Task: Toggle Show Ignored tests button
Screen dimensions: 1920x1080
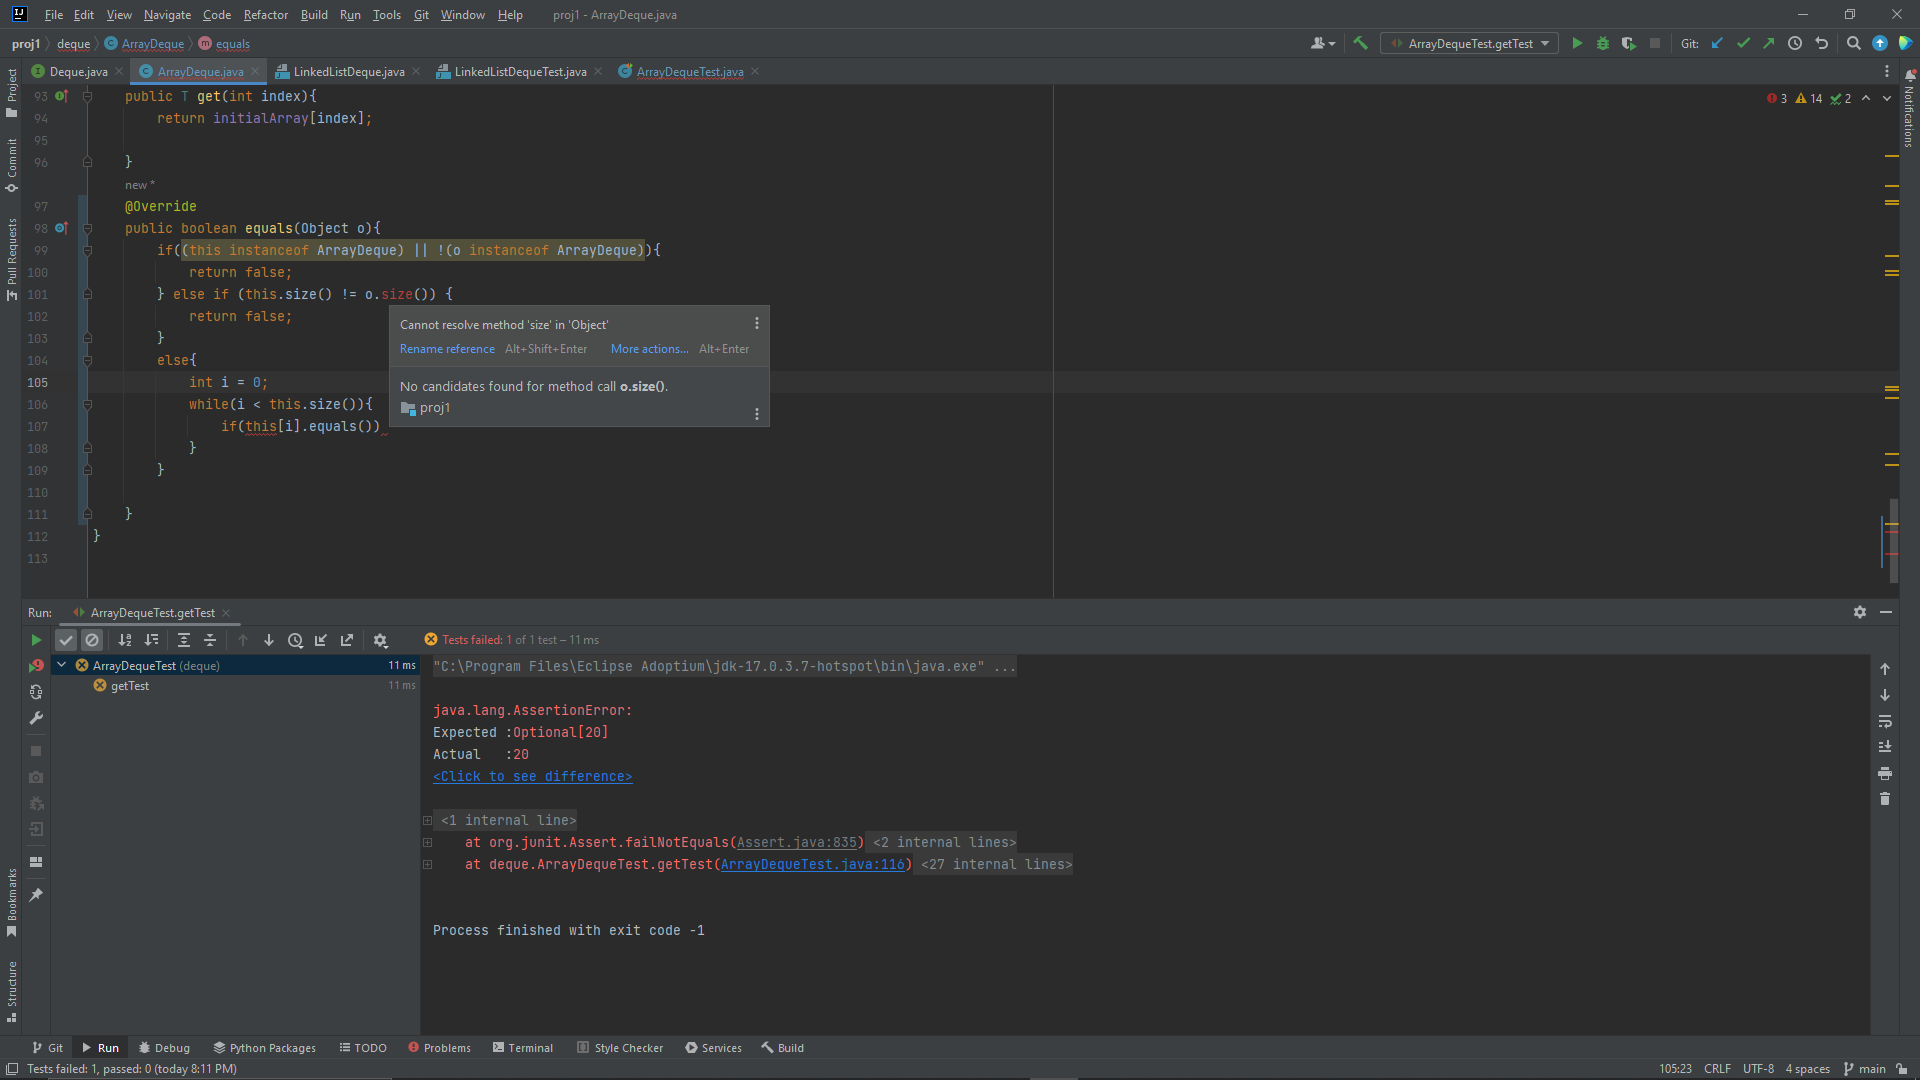Action: 92,640
